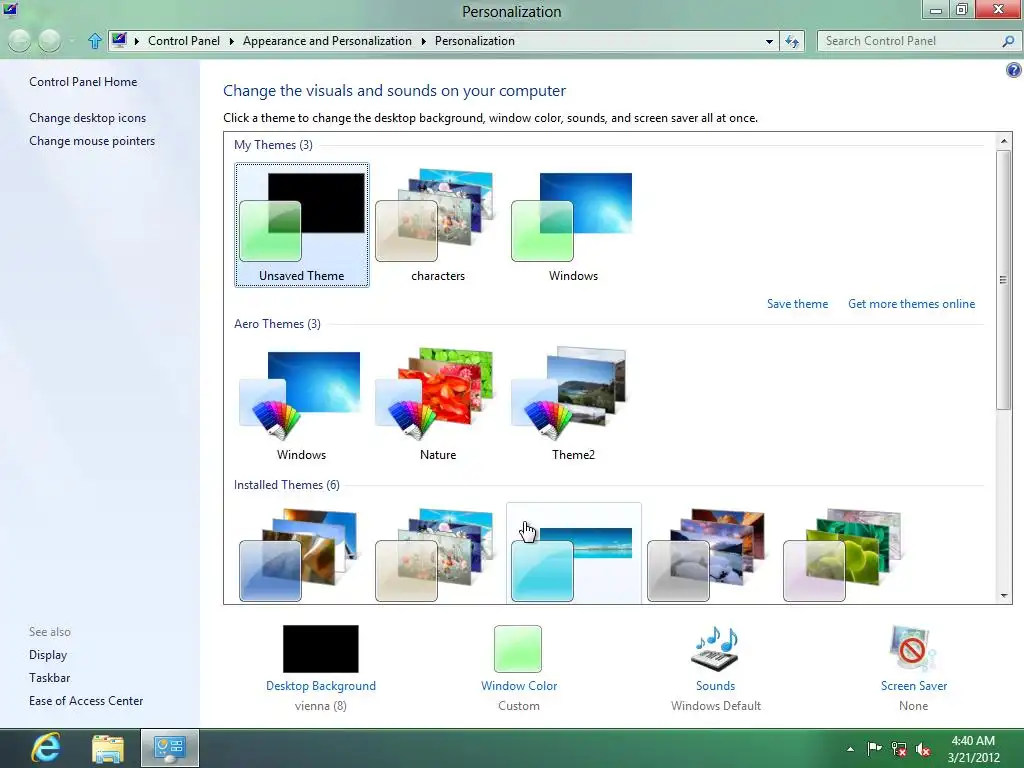The height and width of the screenshot is (768, 1024).
Task: Click Appearance and Personalization breadcrumb
Action: [327, 40]
